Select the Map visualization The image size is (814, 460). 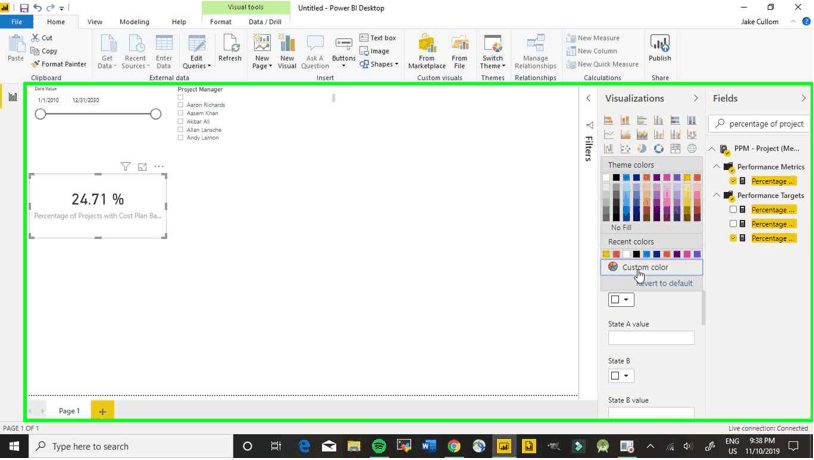[x=691, y=149]
